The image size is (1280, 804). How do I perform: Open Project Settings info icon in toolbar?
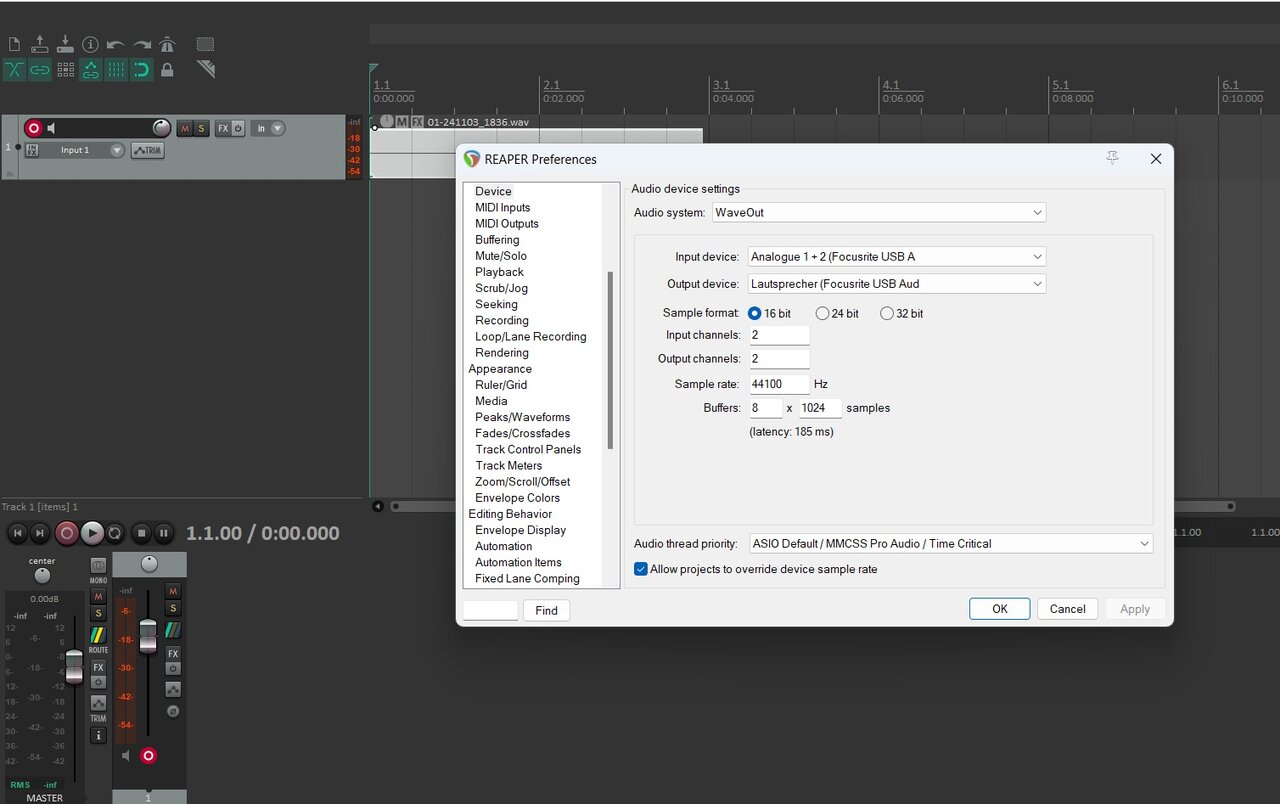[x=91, y=44]
